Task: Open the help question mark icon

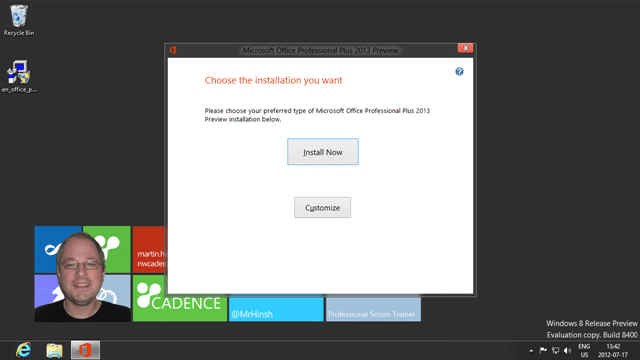Action: (x=459, y=72)
